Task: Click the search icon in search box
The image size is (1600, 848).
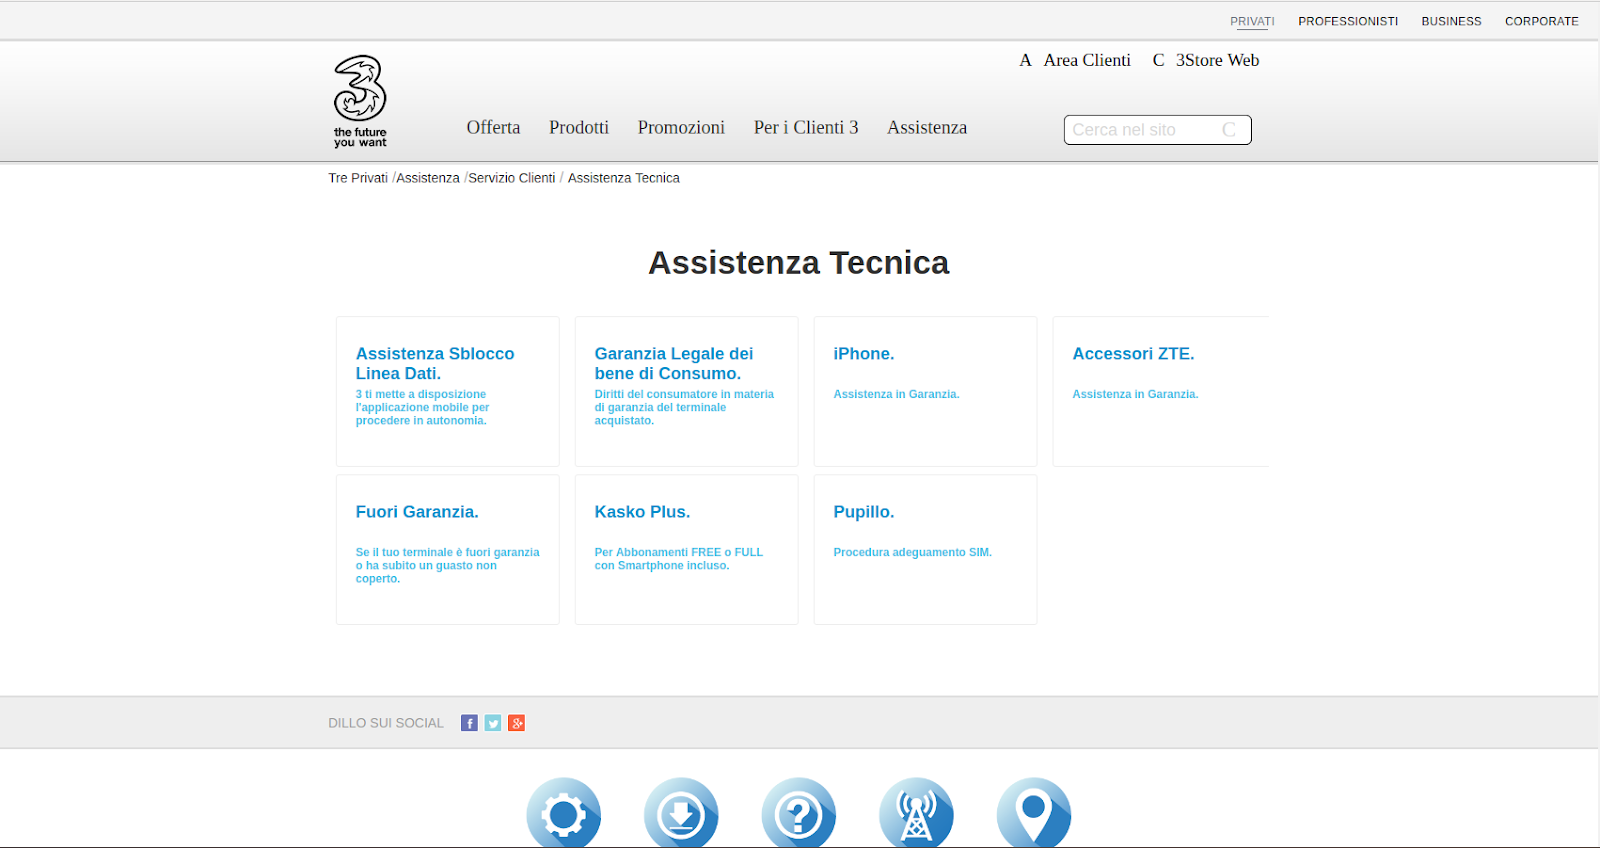Action: [1229, 130]
